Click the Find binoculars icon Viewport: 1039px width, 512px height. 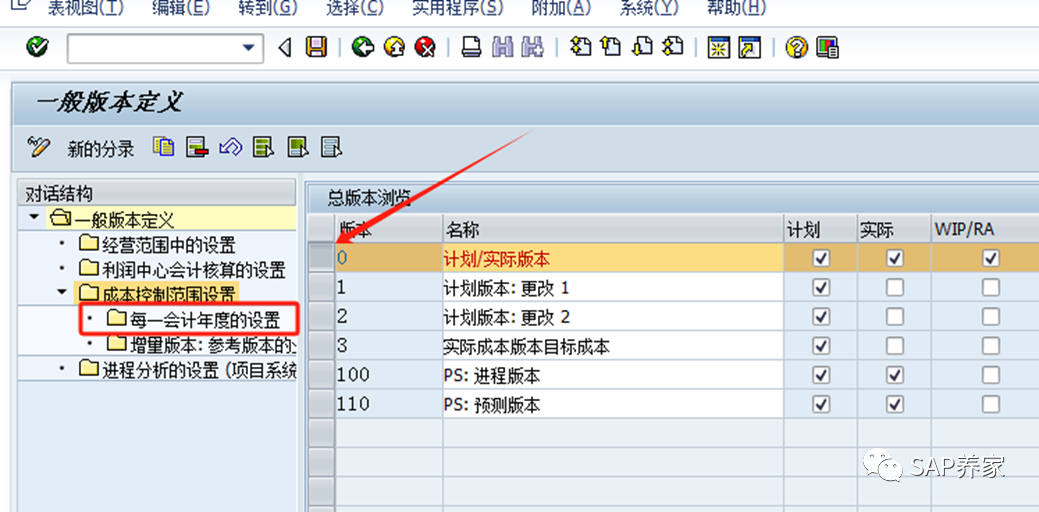coord(503,47)
